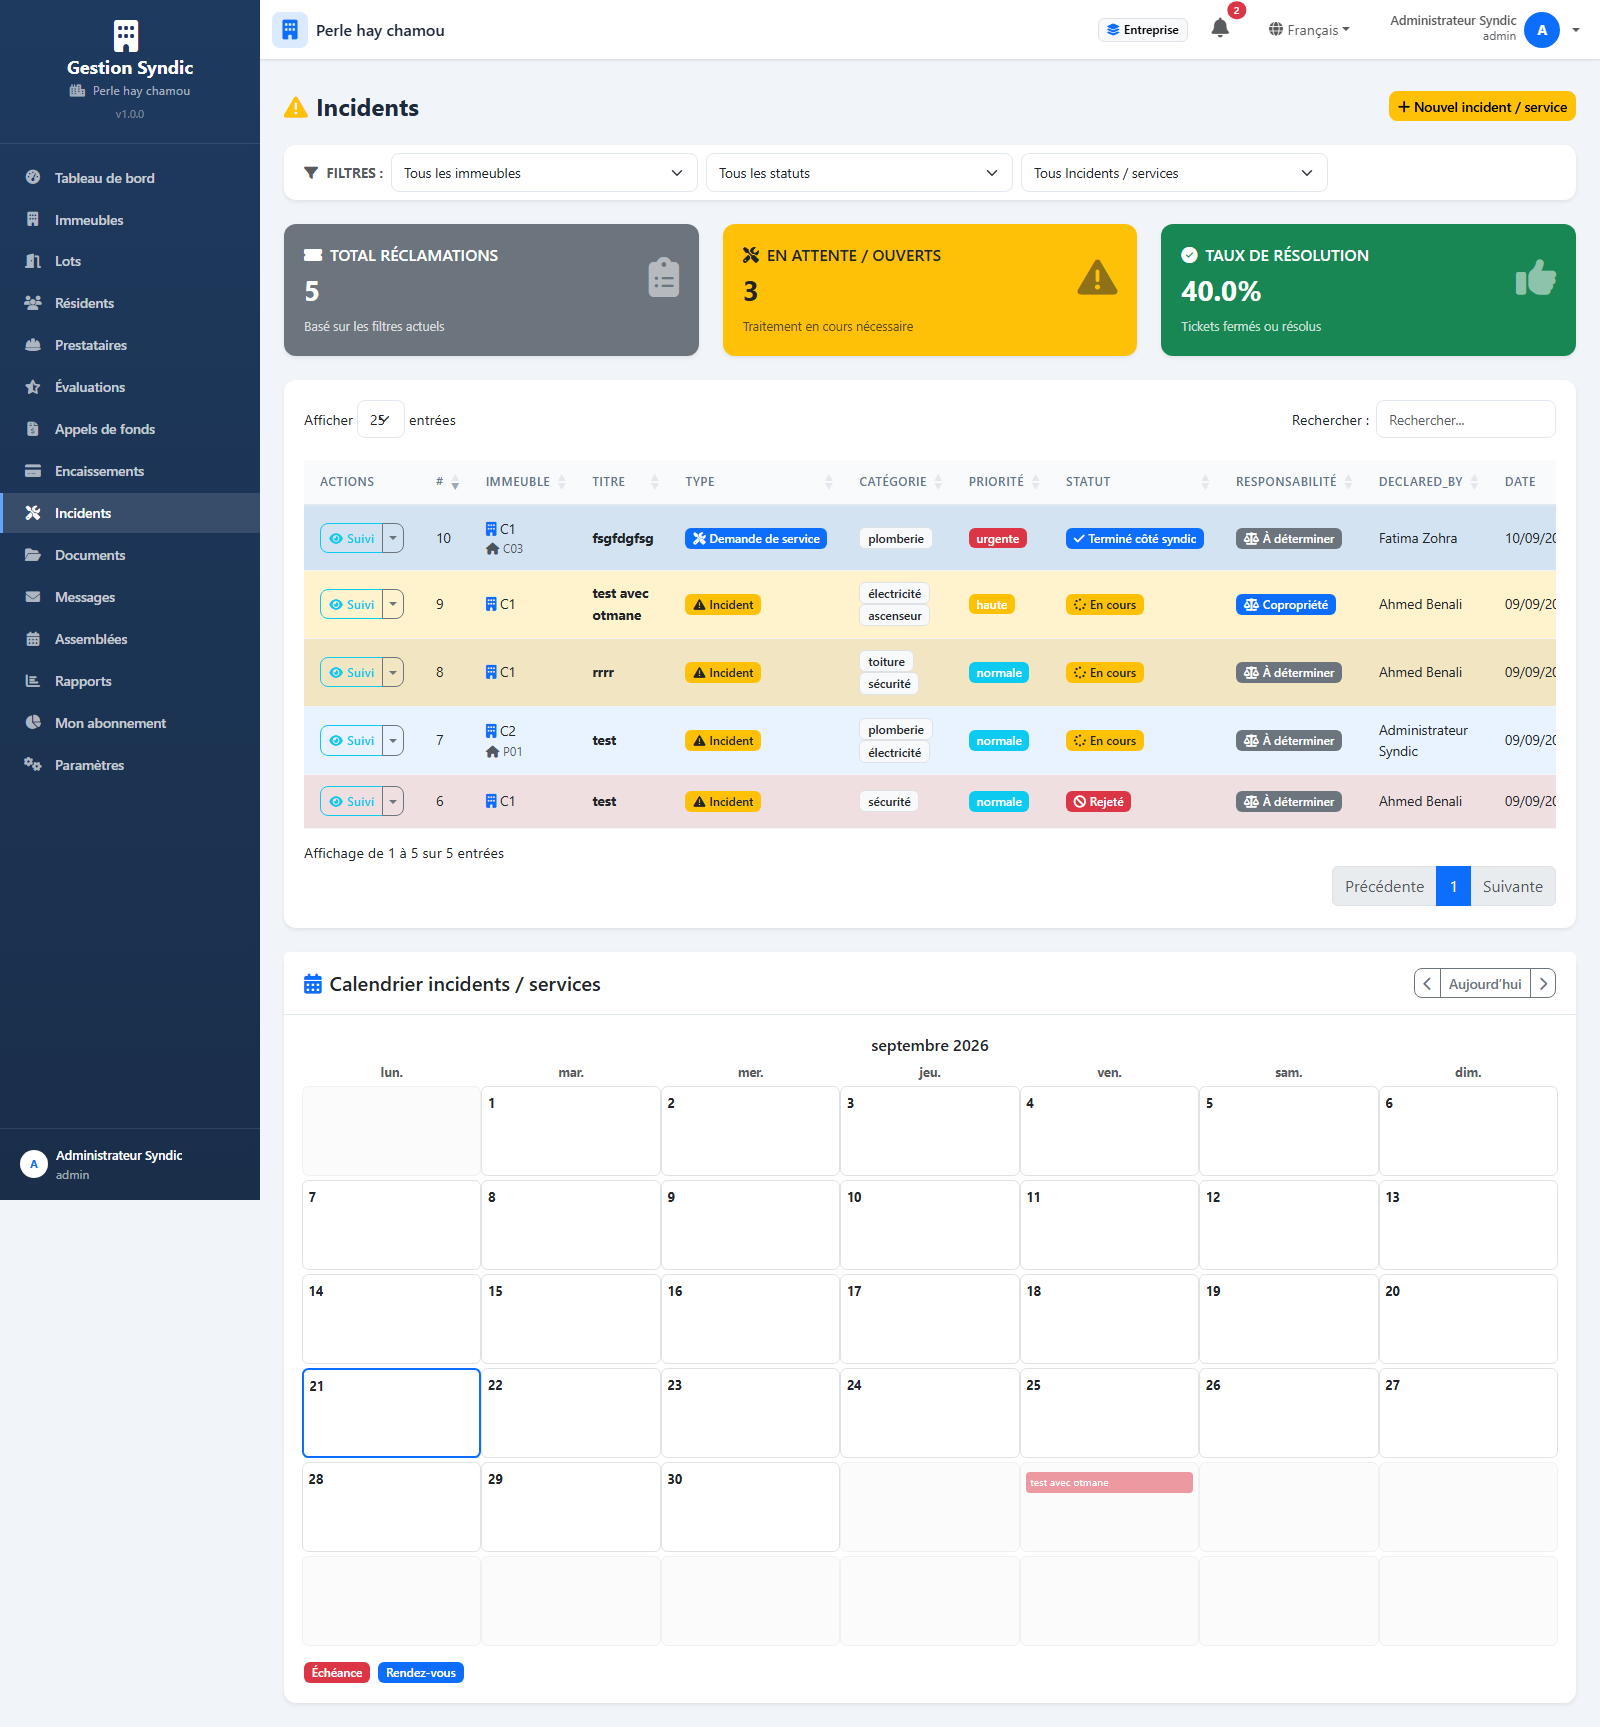The width and height of the screenshot is (1600, 1727).
Task: Click the Rendez-vous legend badge
Action: 421,1672
